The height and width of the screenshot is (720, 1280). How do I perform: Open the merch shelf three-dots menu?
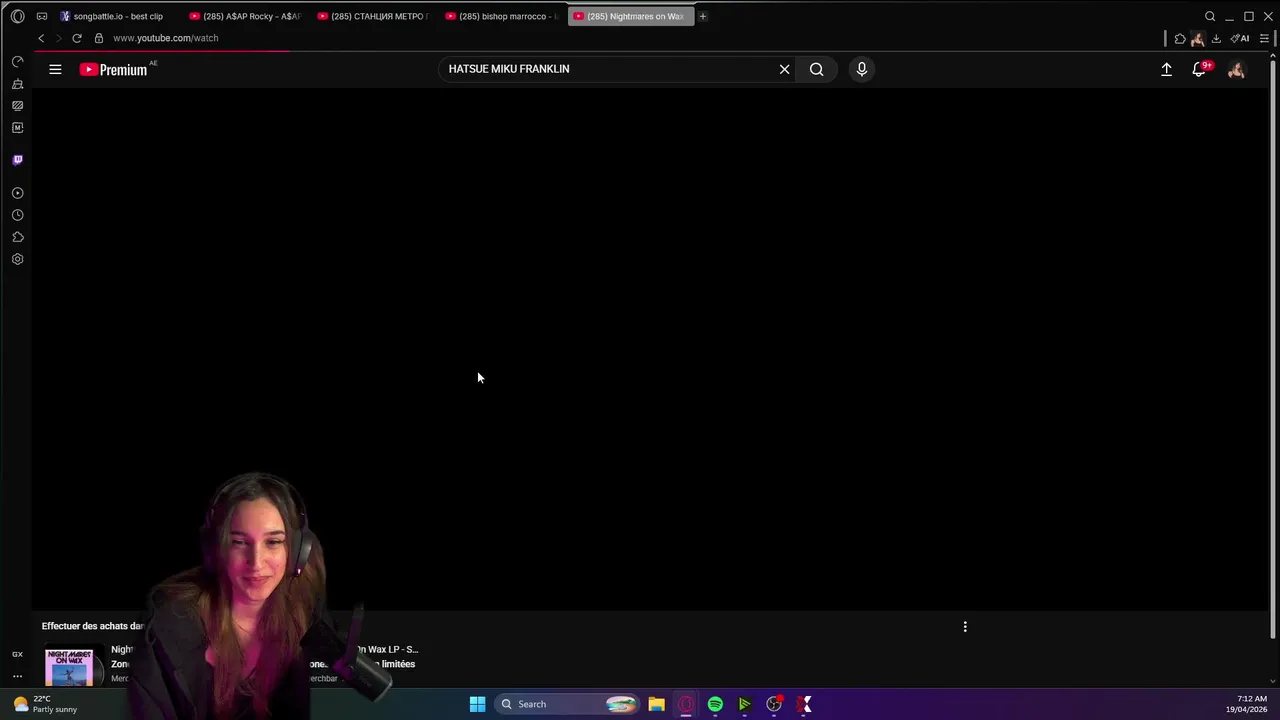[965, 627]
